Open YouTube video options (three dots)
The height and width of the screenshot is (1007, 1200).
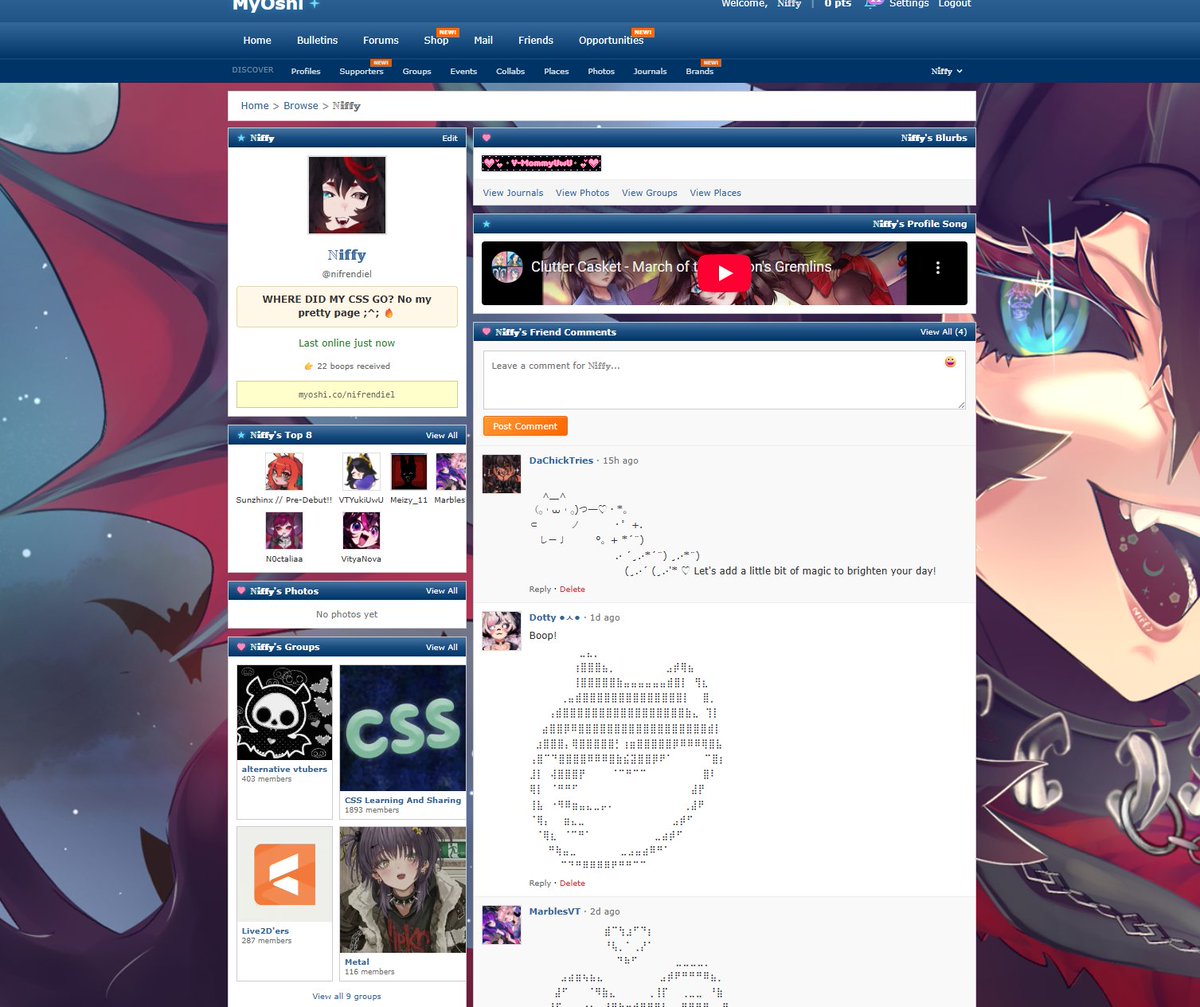[x=938, y=268]
